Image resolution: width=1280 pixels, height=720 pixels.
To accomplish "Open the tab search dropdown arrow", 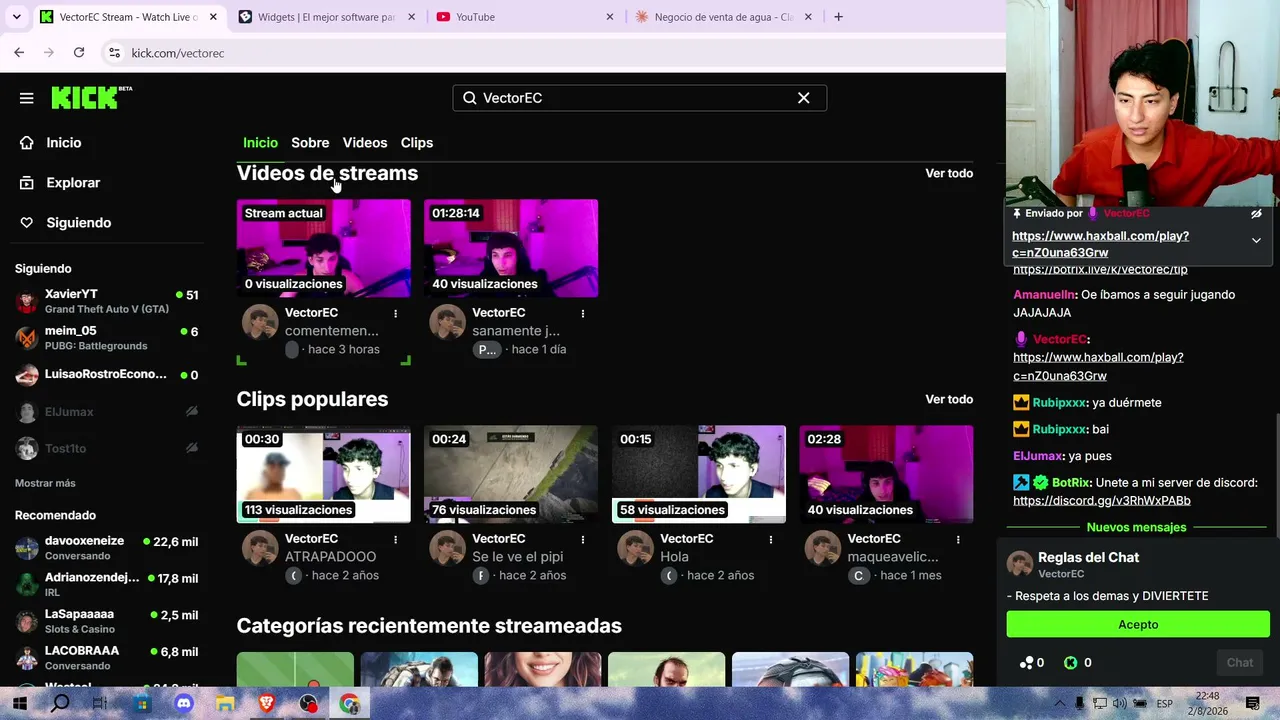I will 16,17.
